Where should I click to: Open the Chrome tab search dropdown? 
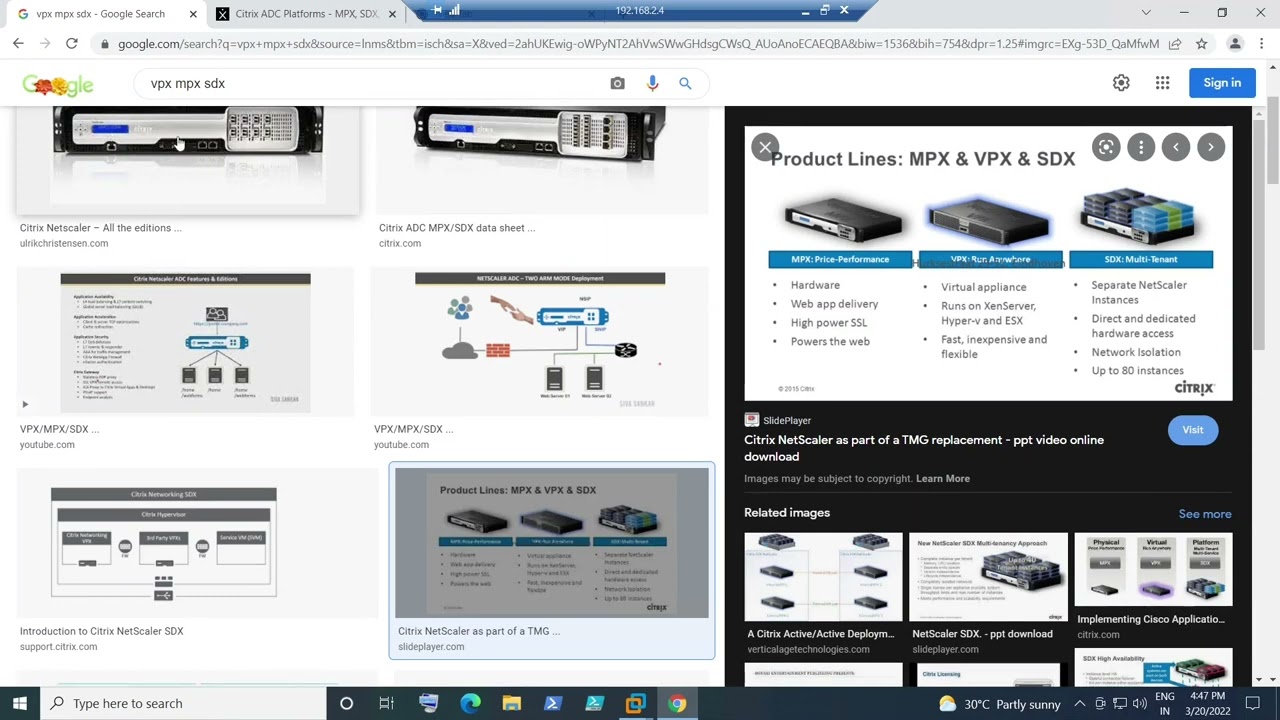tap(1146, 13)
